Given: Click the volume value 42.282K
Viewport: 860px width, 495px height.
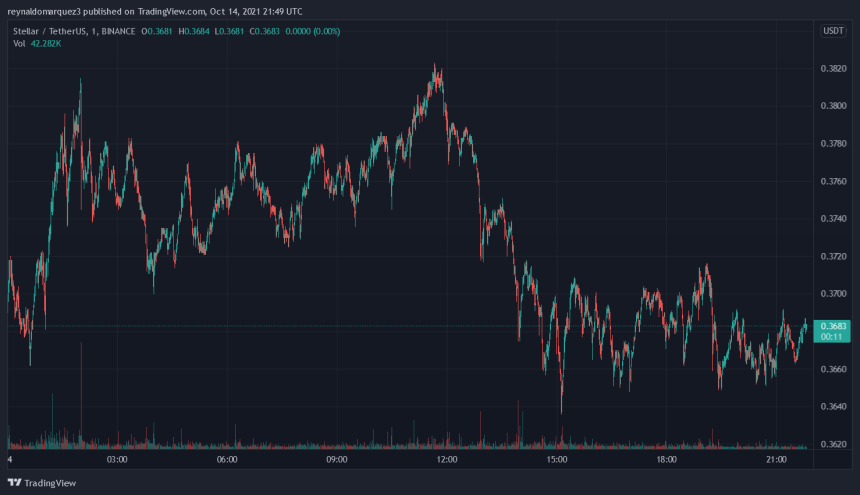Looking at the screenshot, I should pos(47,44).
